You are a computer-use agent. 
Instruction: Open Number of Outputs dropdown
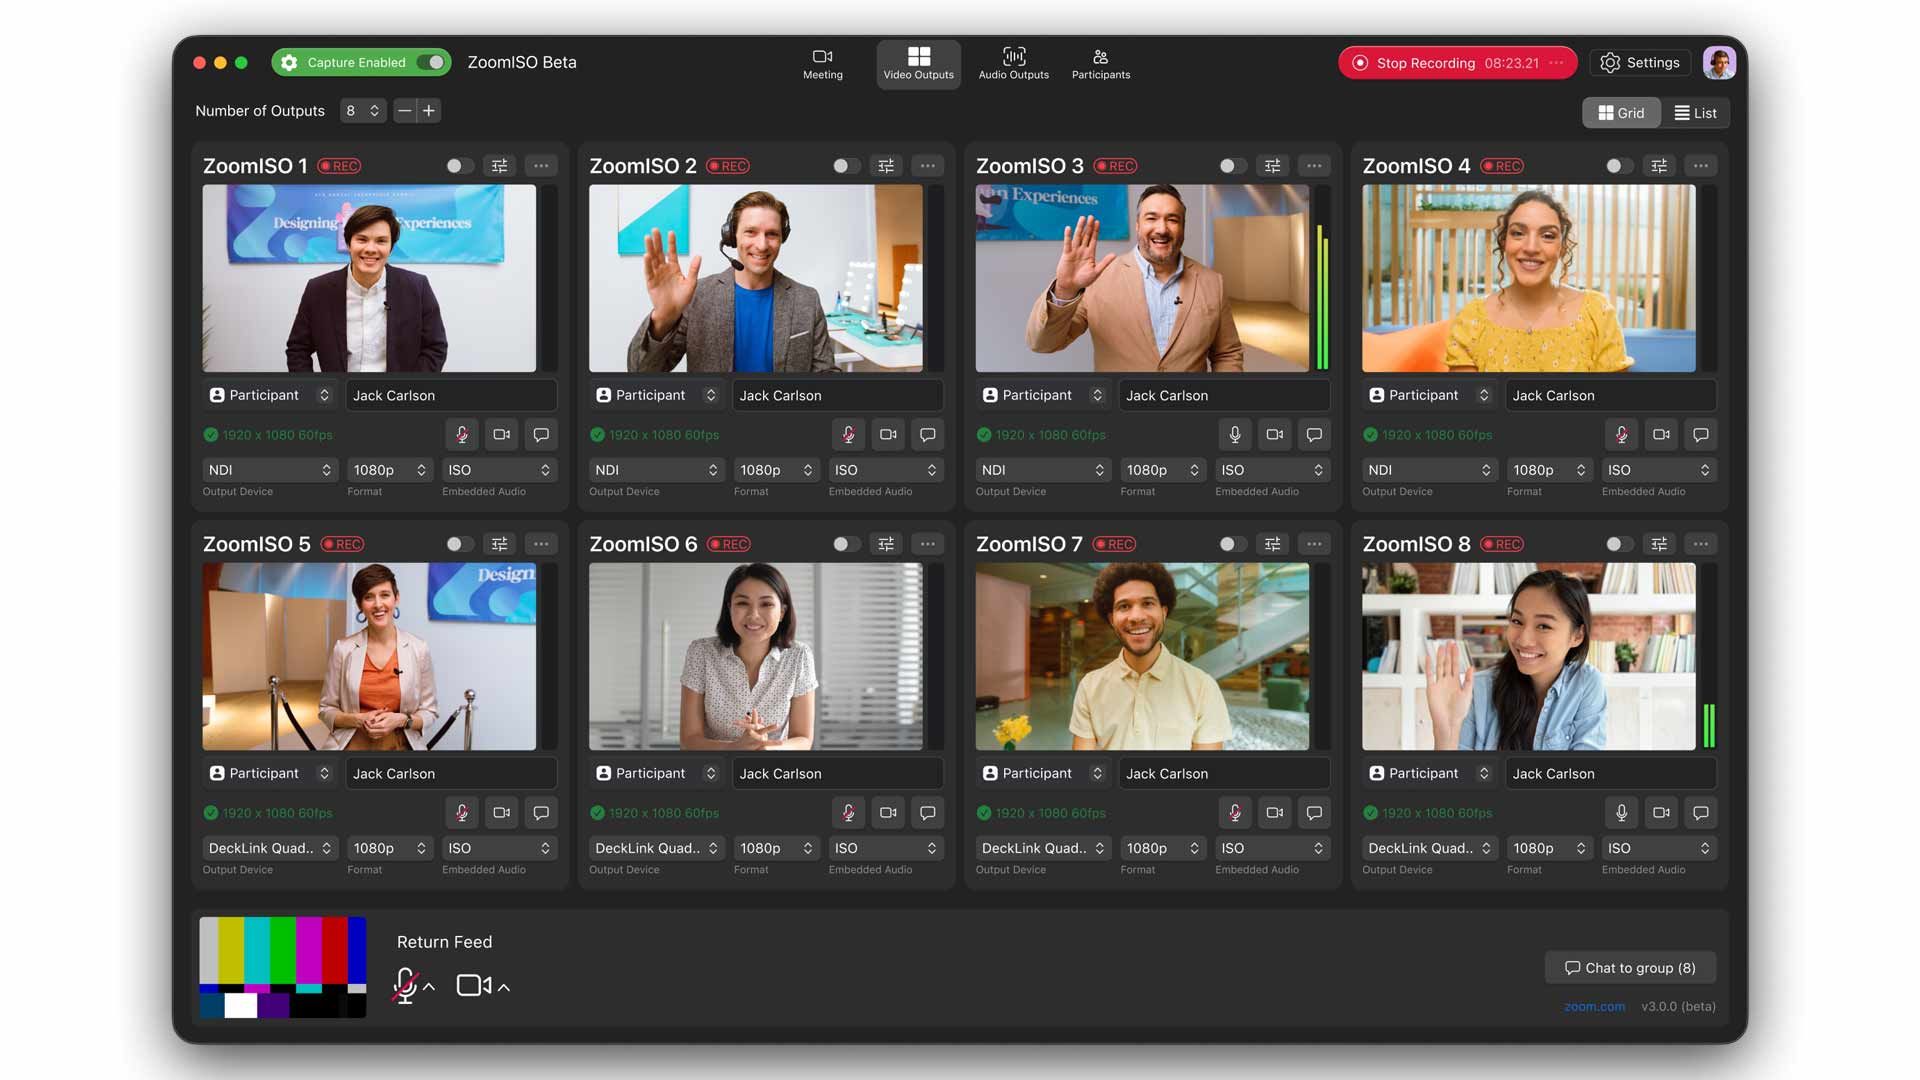click(362, 111)
